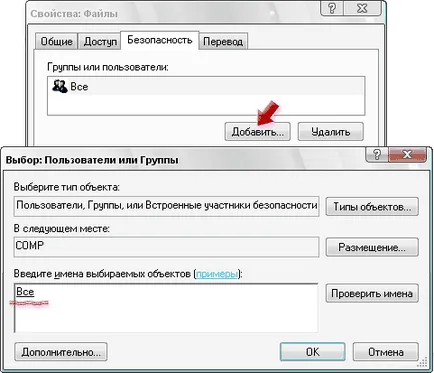The image size is (434, 373).
Task: Close the Свойства: Файлы window
Action: [362, 8]
